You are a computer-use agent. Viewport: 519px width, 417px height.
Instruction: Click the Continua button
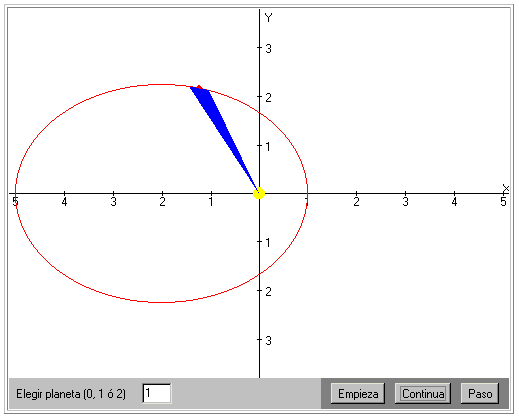[423, 394]
